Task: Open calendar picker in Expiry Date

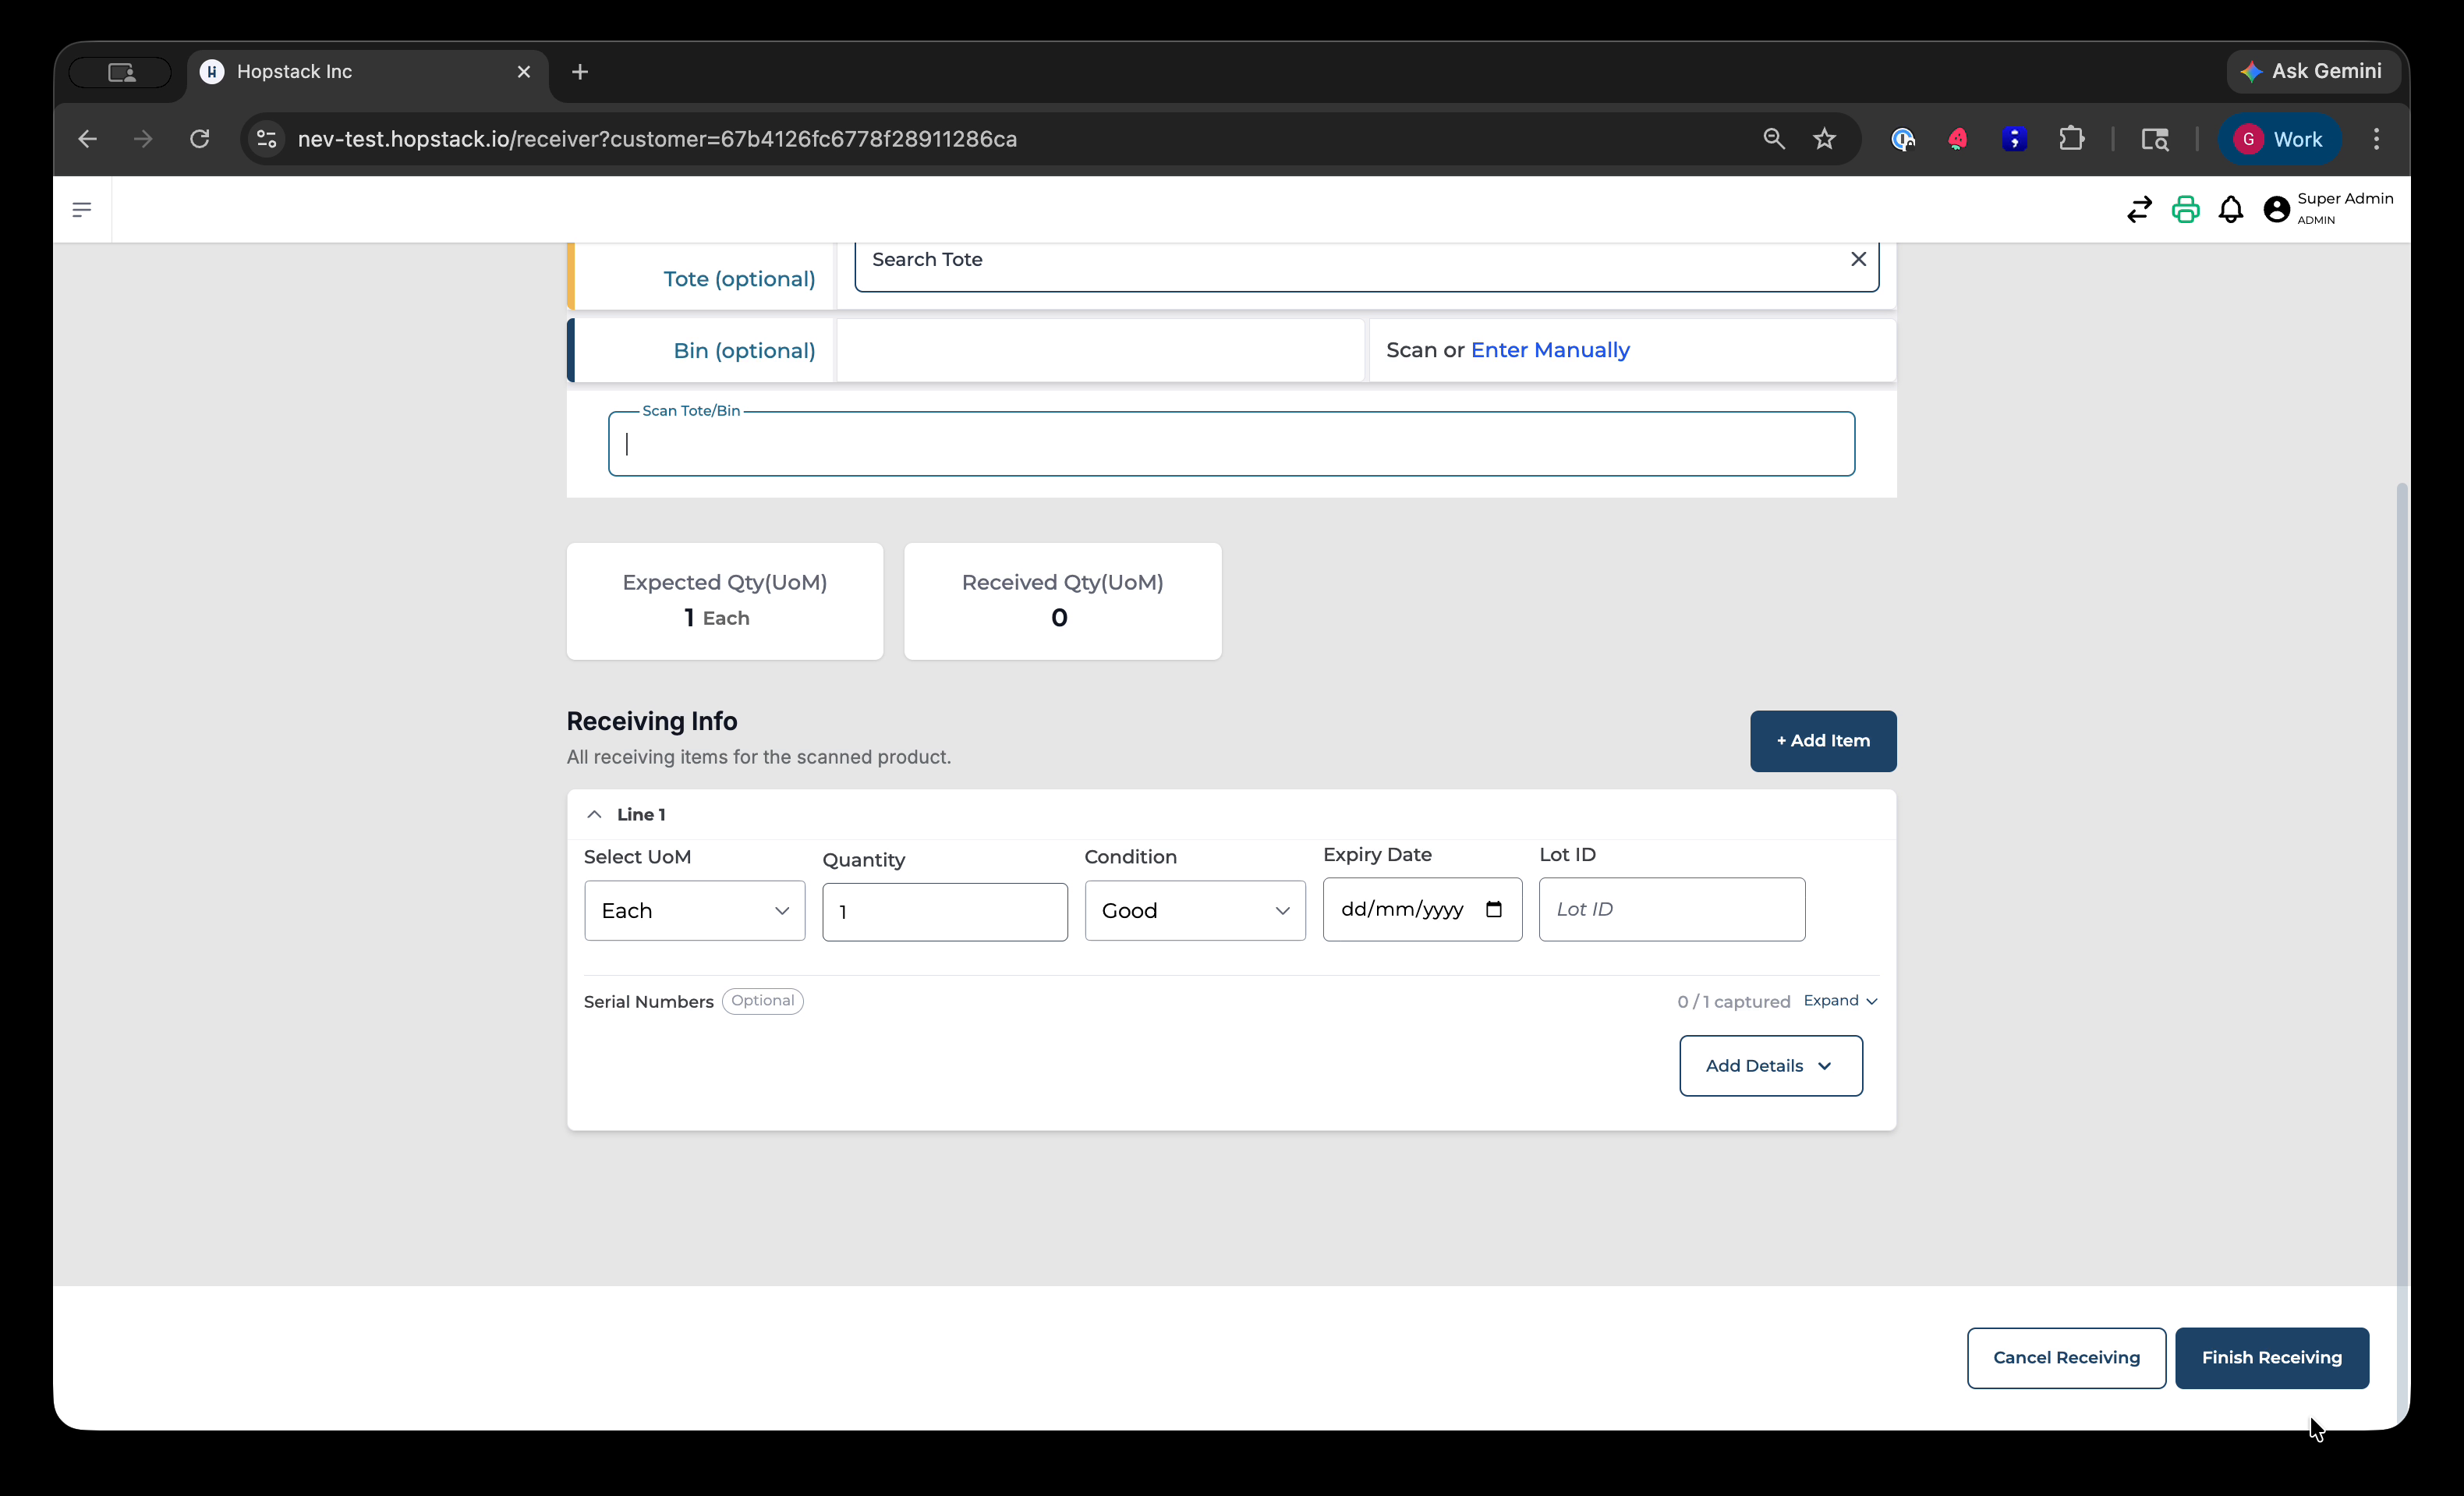Action: [1494, 909]
